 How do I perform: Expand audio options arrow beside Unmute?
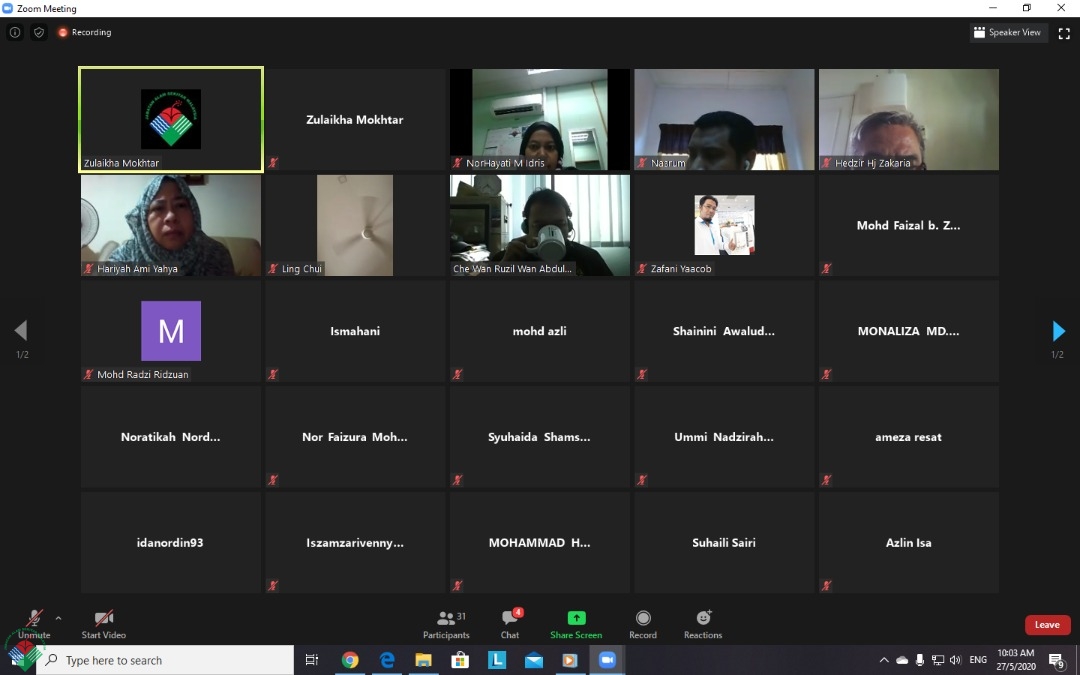coord(59,619)
